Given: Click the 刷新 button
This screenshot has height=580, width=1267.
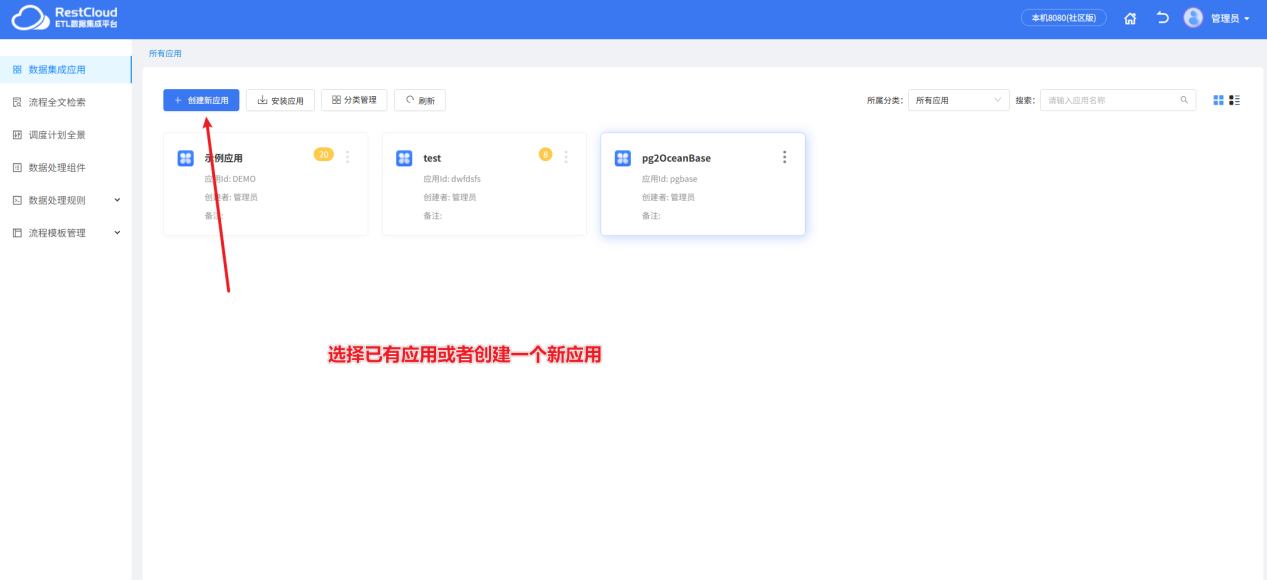Looking at the screenshot, I should click(x=420, y=100).
